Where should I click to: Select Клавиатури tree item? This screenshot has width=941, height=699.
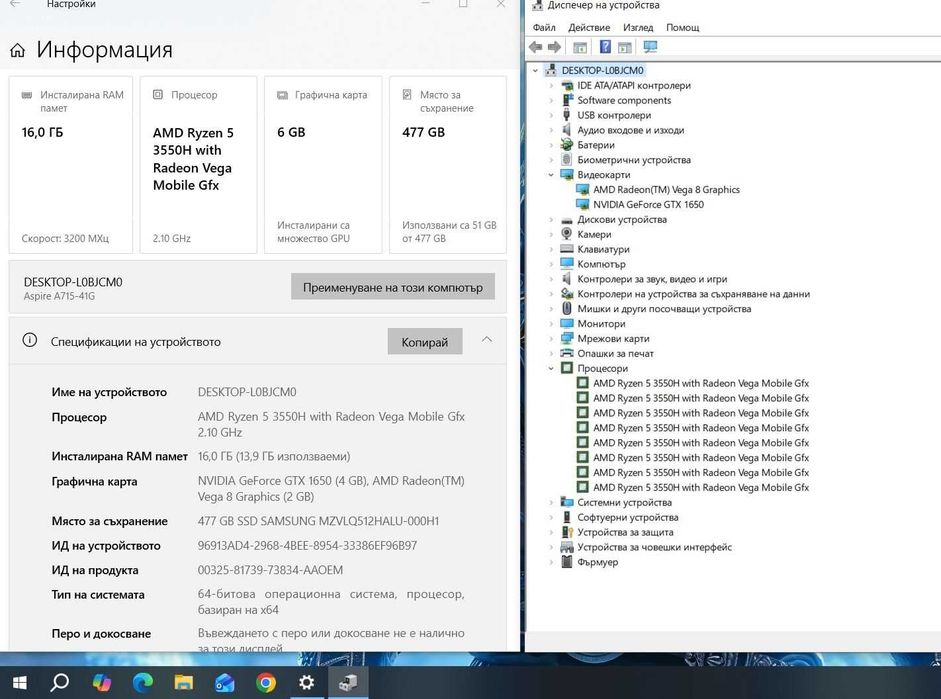pos(603,249)
